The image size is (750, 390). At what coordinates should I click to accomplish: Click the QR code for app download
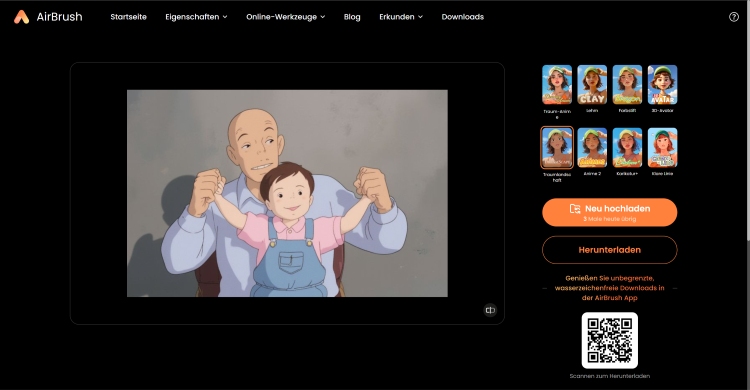[609, 340]
